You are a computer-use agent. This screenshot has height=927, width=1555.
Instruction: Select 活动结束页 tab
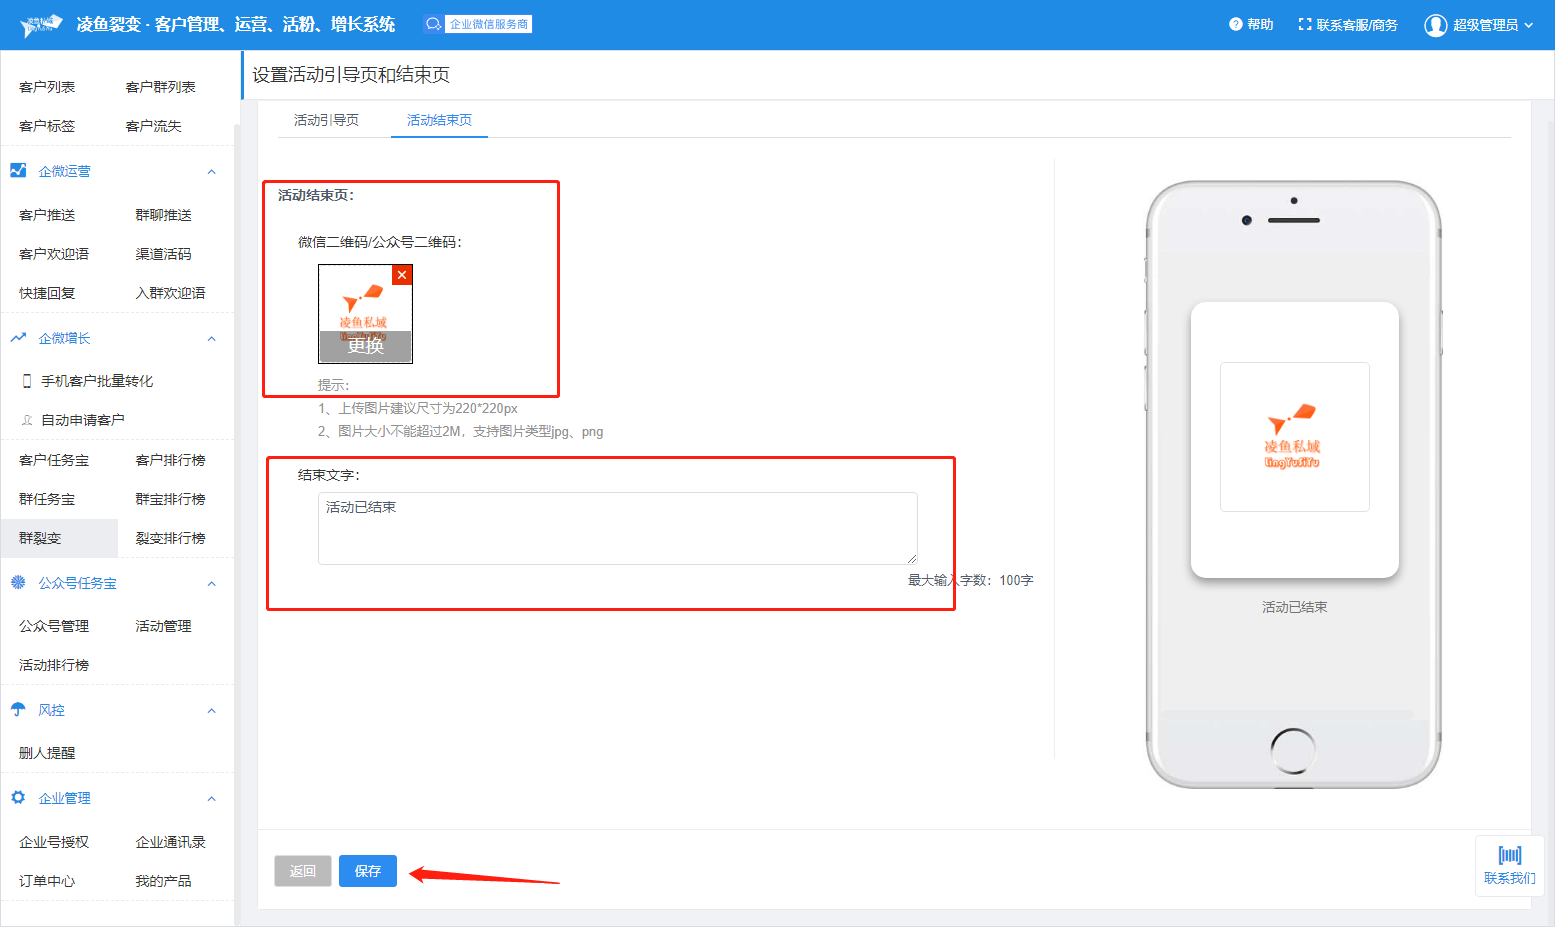pos(439,120)
